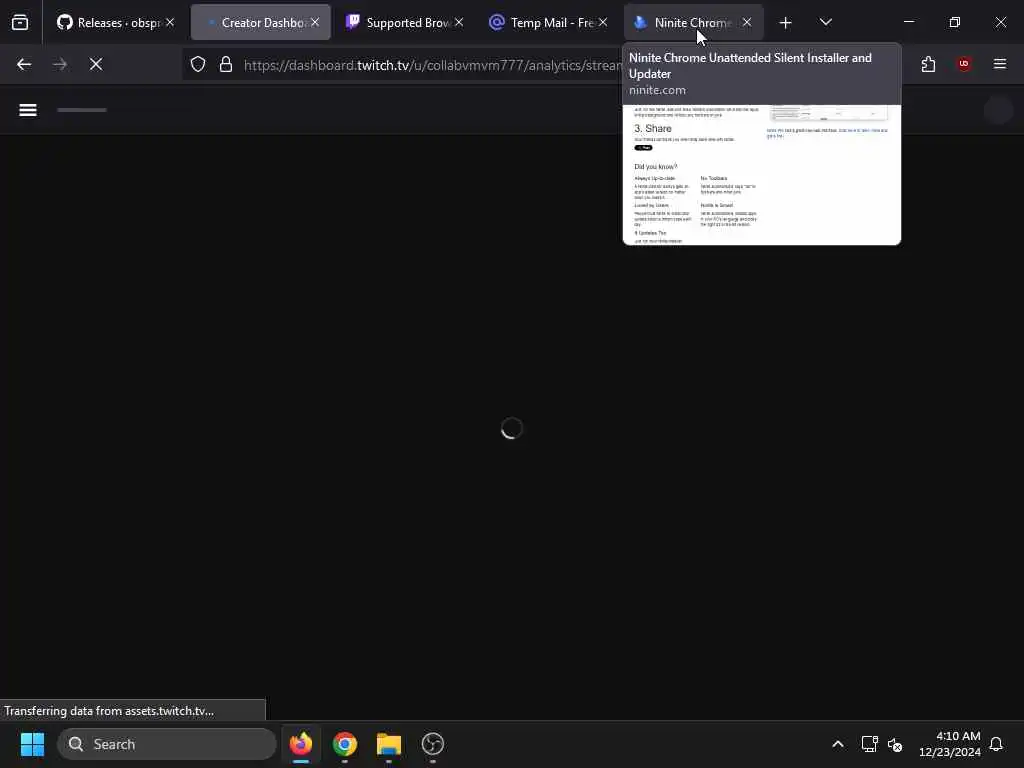The height and width of the screenshot is (768, 1024).
Task: Close the Temp Mail tab
Action: click(x=603, y=22)
